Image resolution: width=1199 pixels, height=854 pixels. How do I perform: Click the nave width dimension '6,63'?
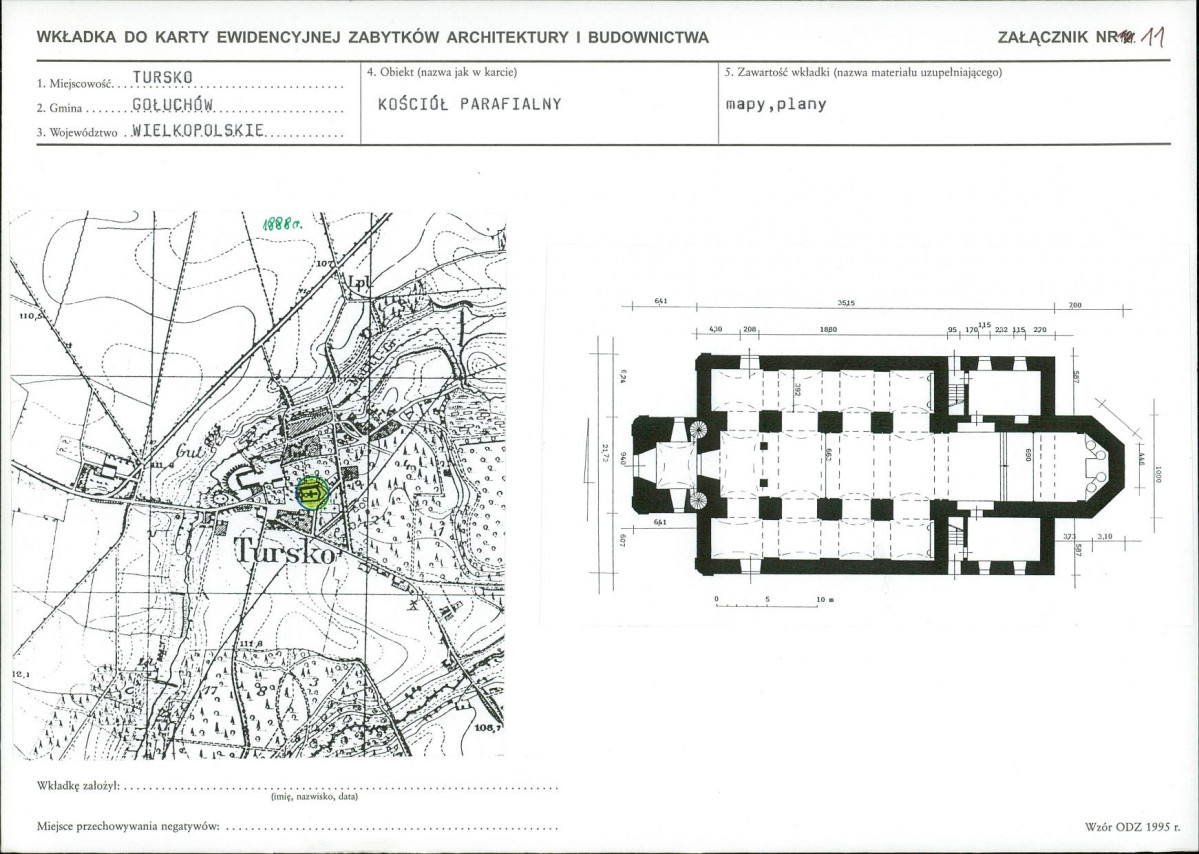(828, 456)
